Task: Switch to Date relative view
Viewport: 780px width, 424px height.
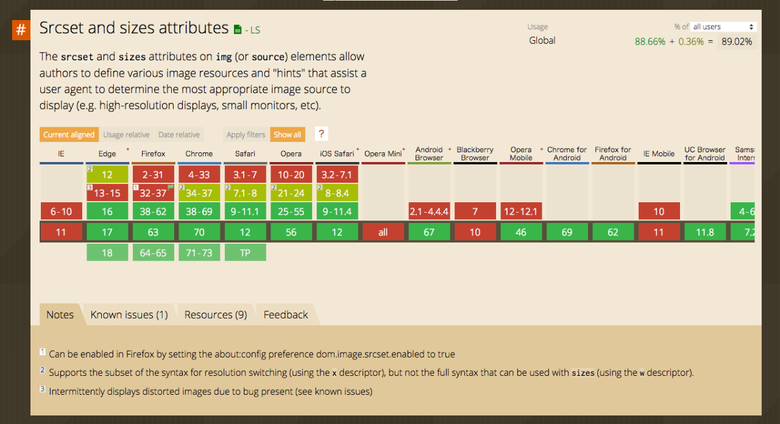Action: [x=179, y=134]
